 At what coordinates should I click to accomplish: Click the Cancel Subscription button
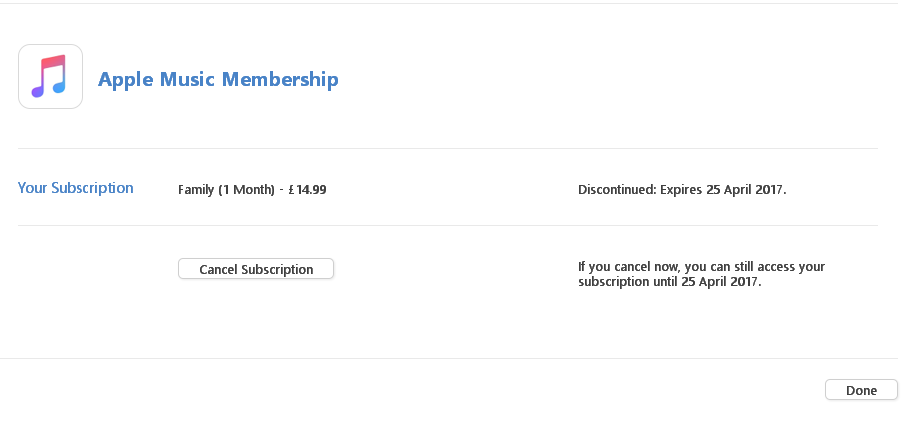[x=256, y=269]
